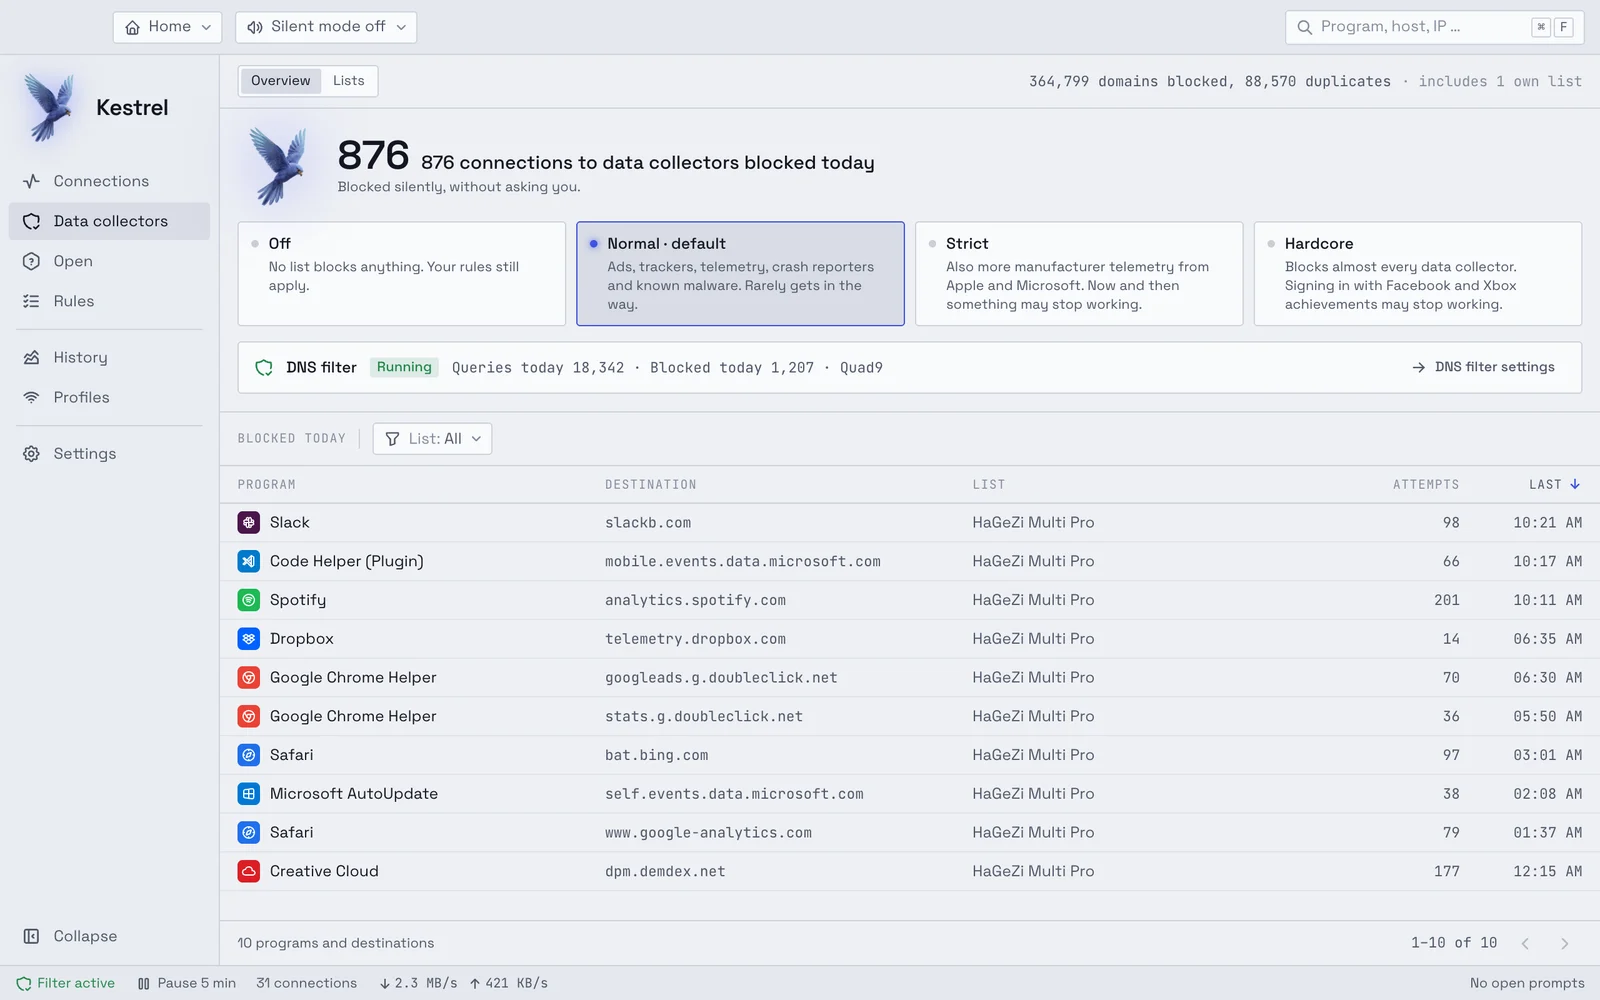
Task: Open History in the sidebar
Action: click(109, 357)
